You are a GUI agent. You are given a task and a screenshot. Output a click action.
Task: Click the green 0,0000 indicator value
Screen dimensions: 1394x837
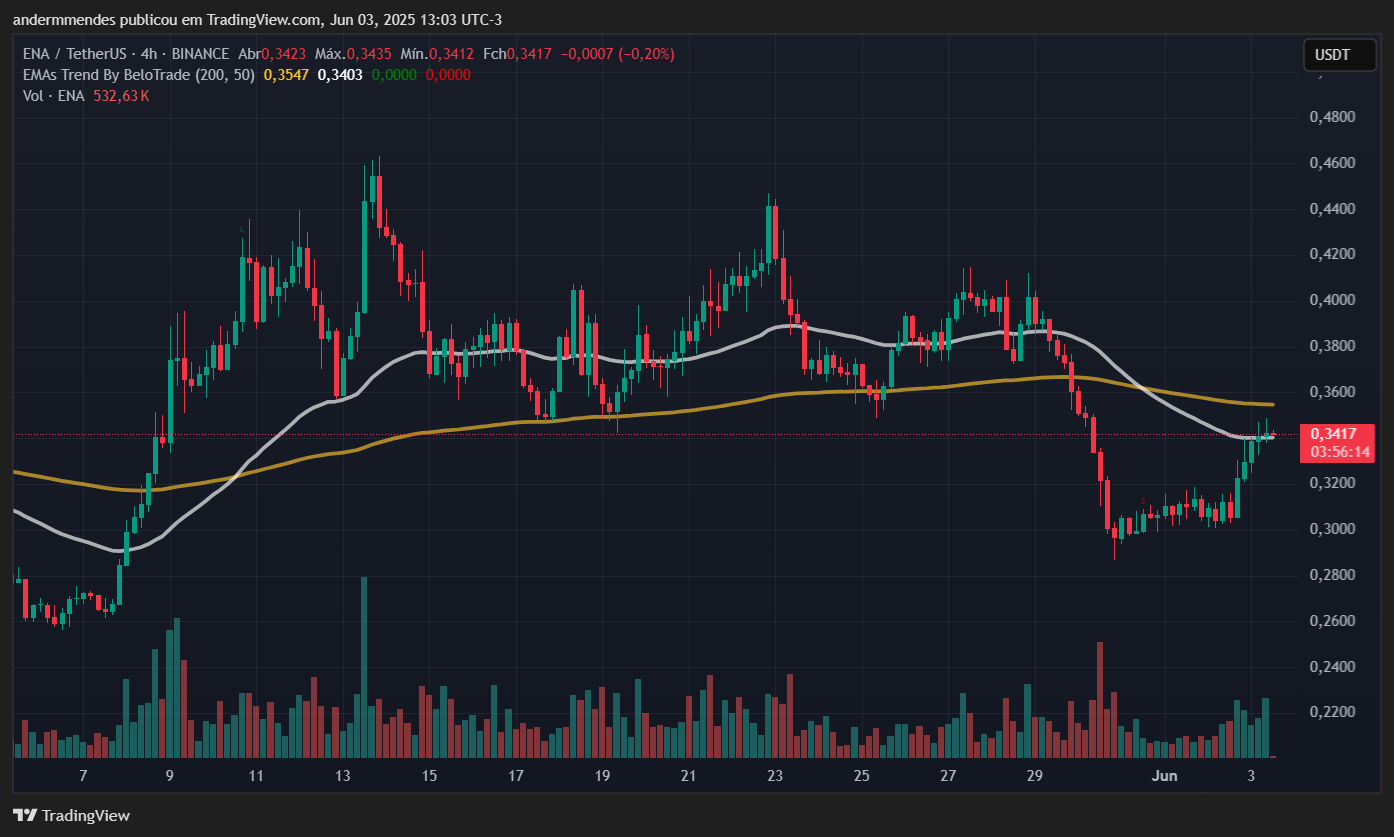click(x=393, y=75)
